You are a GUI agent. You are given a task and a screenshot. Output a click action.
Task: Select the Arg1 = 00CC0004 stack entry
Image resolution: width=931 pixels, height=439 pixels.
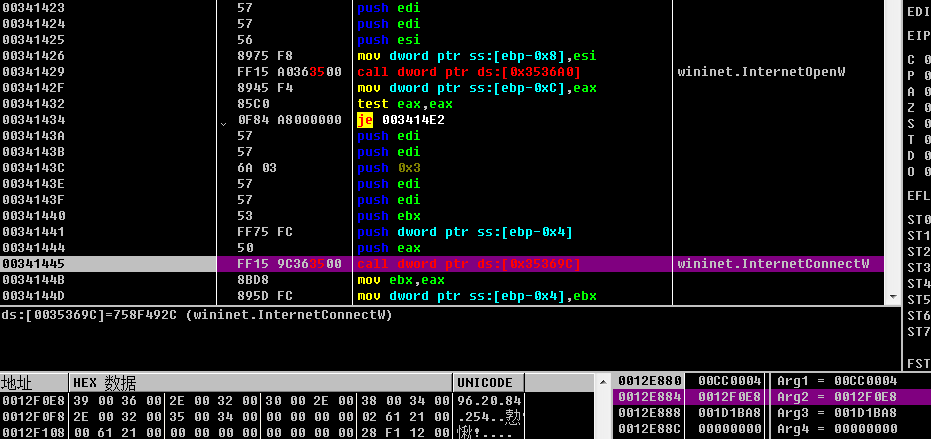coord(836,381)
